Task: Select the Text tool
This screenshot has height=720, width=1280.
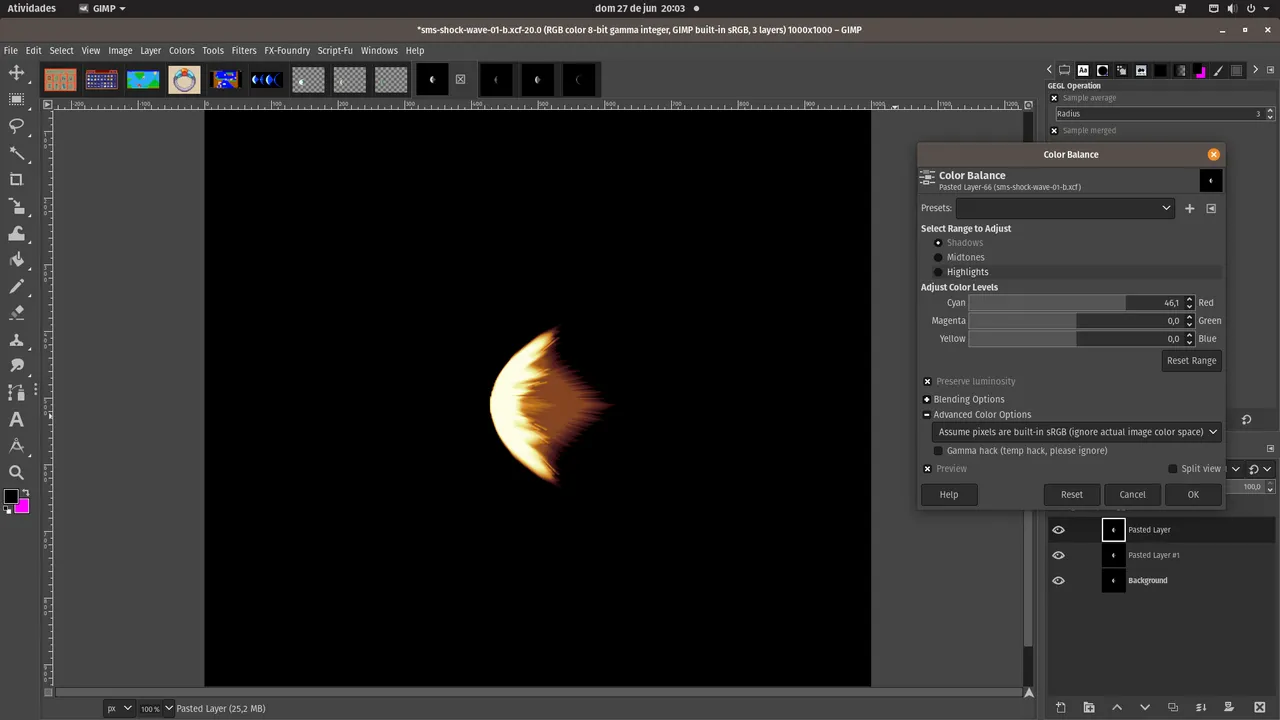Action: [x=17, y=420]
